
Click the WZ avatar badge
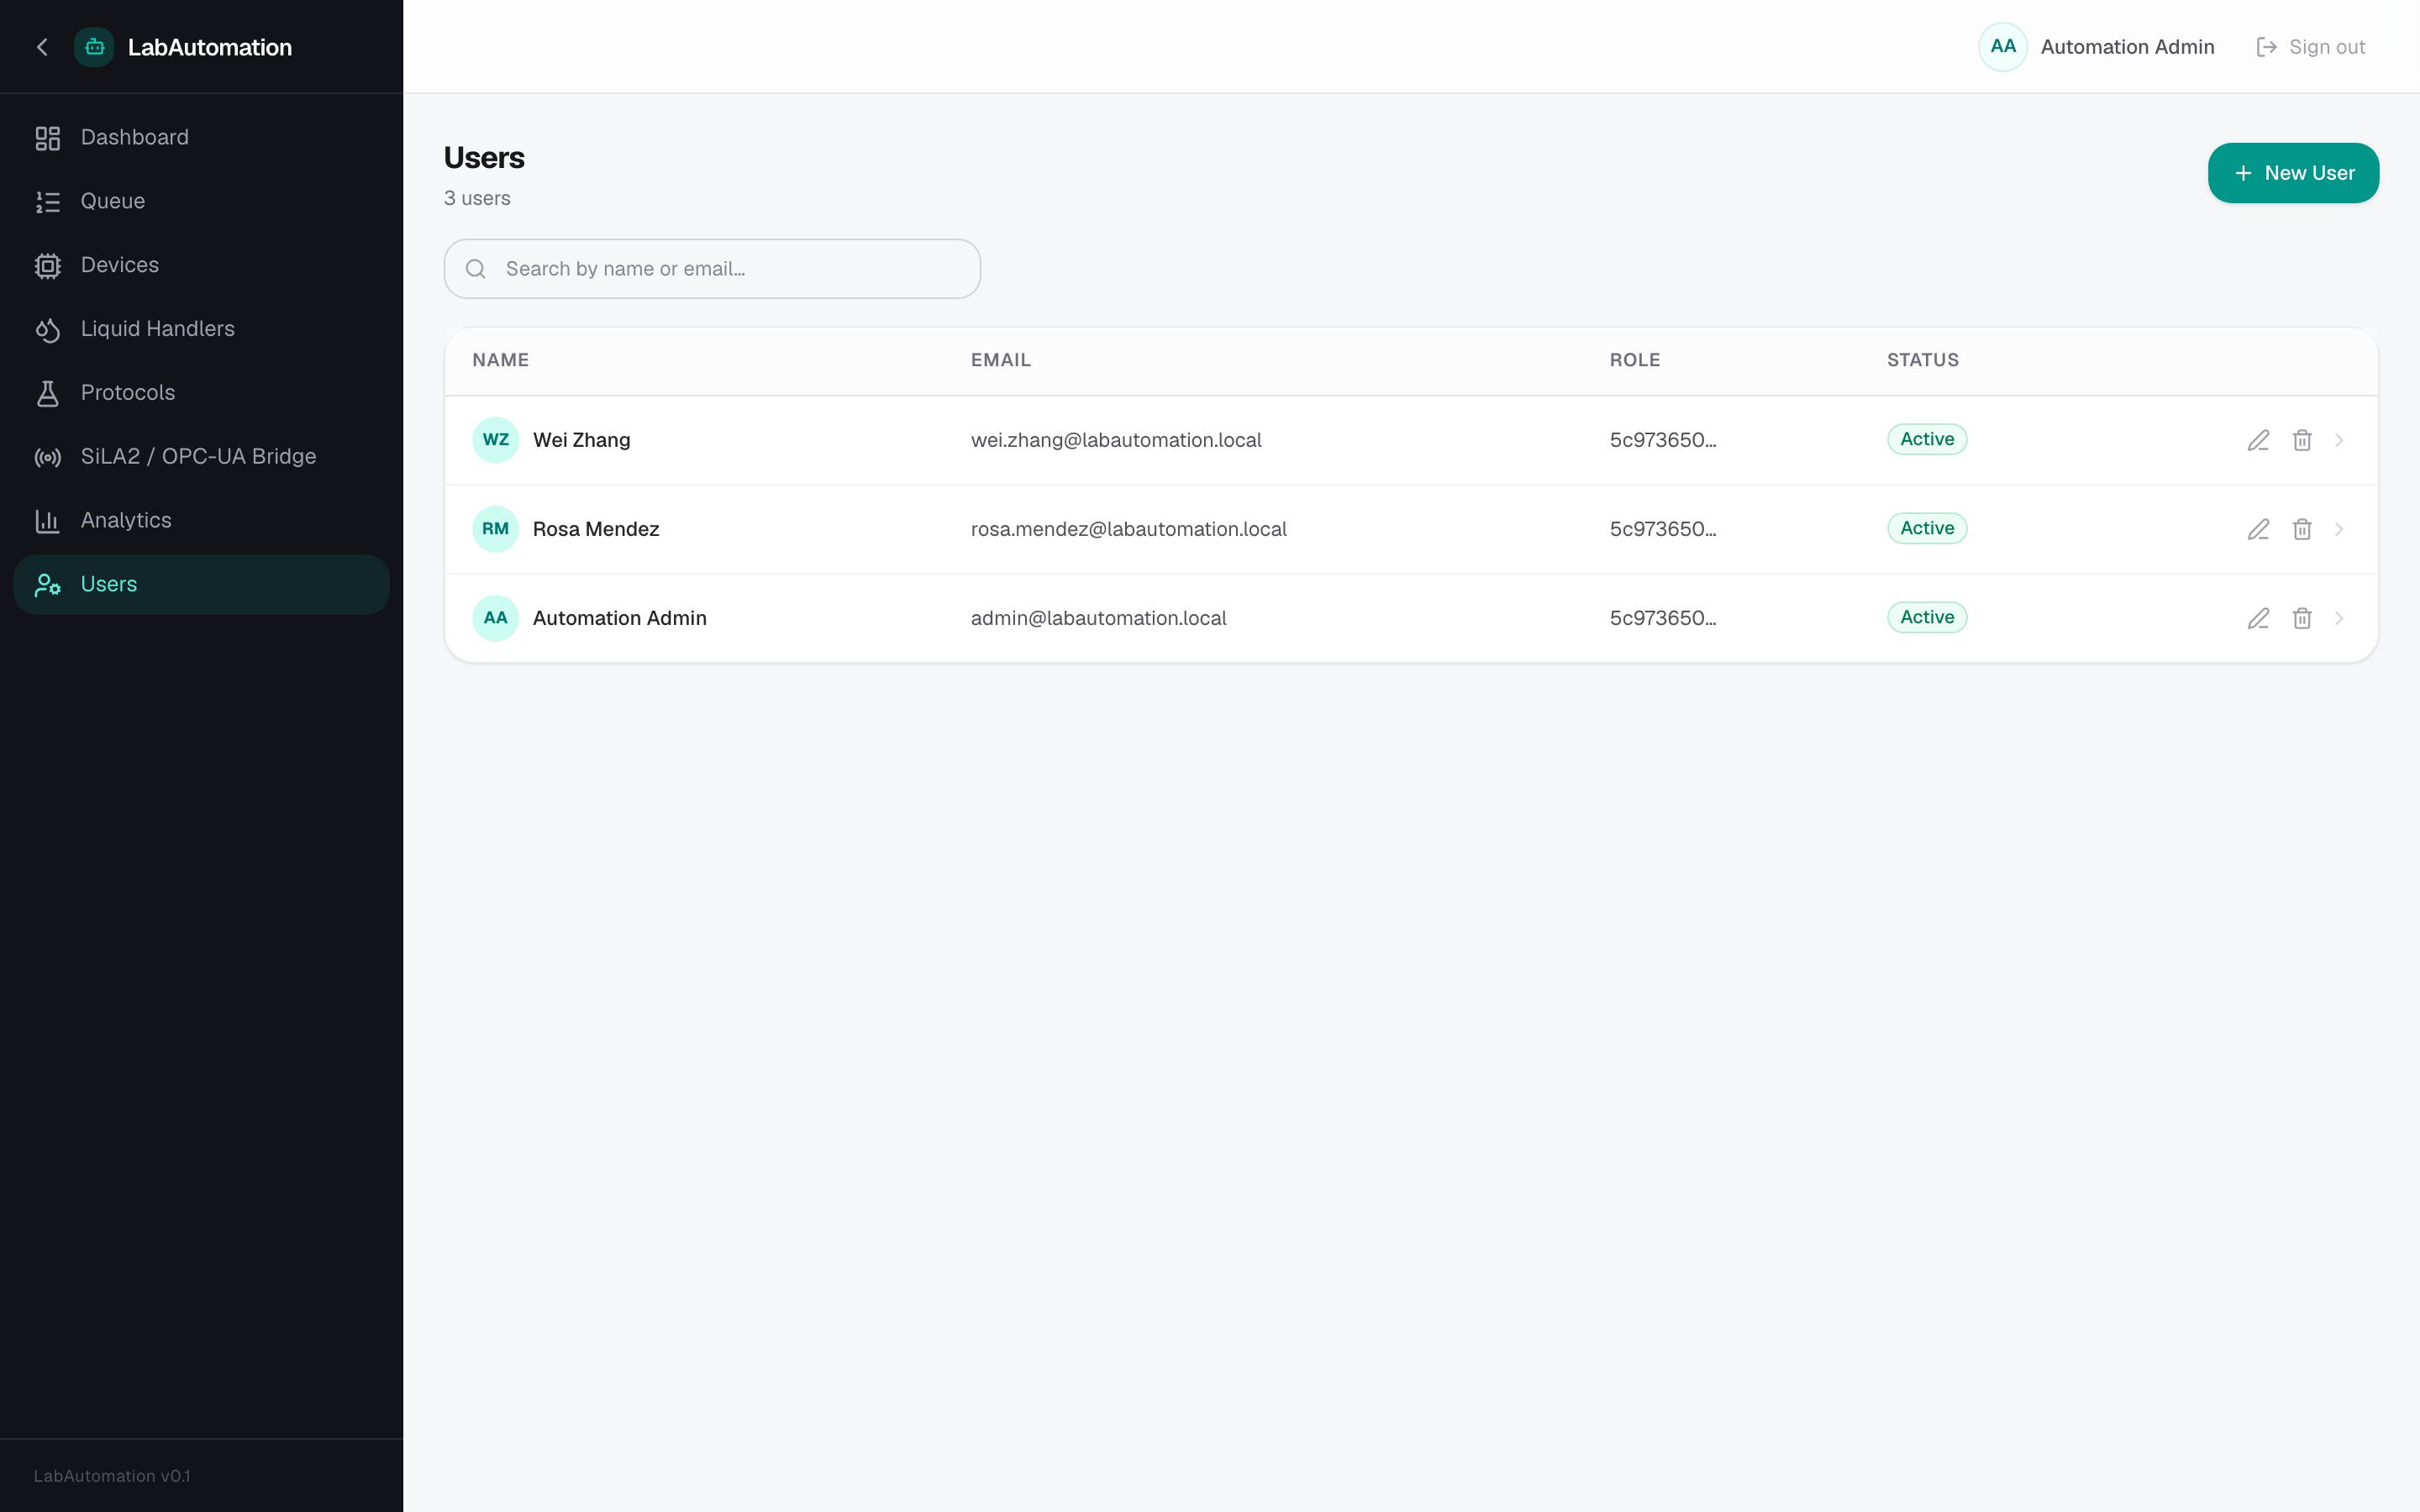pos(495,440)
